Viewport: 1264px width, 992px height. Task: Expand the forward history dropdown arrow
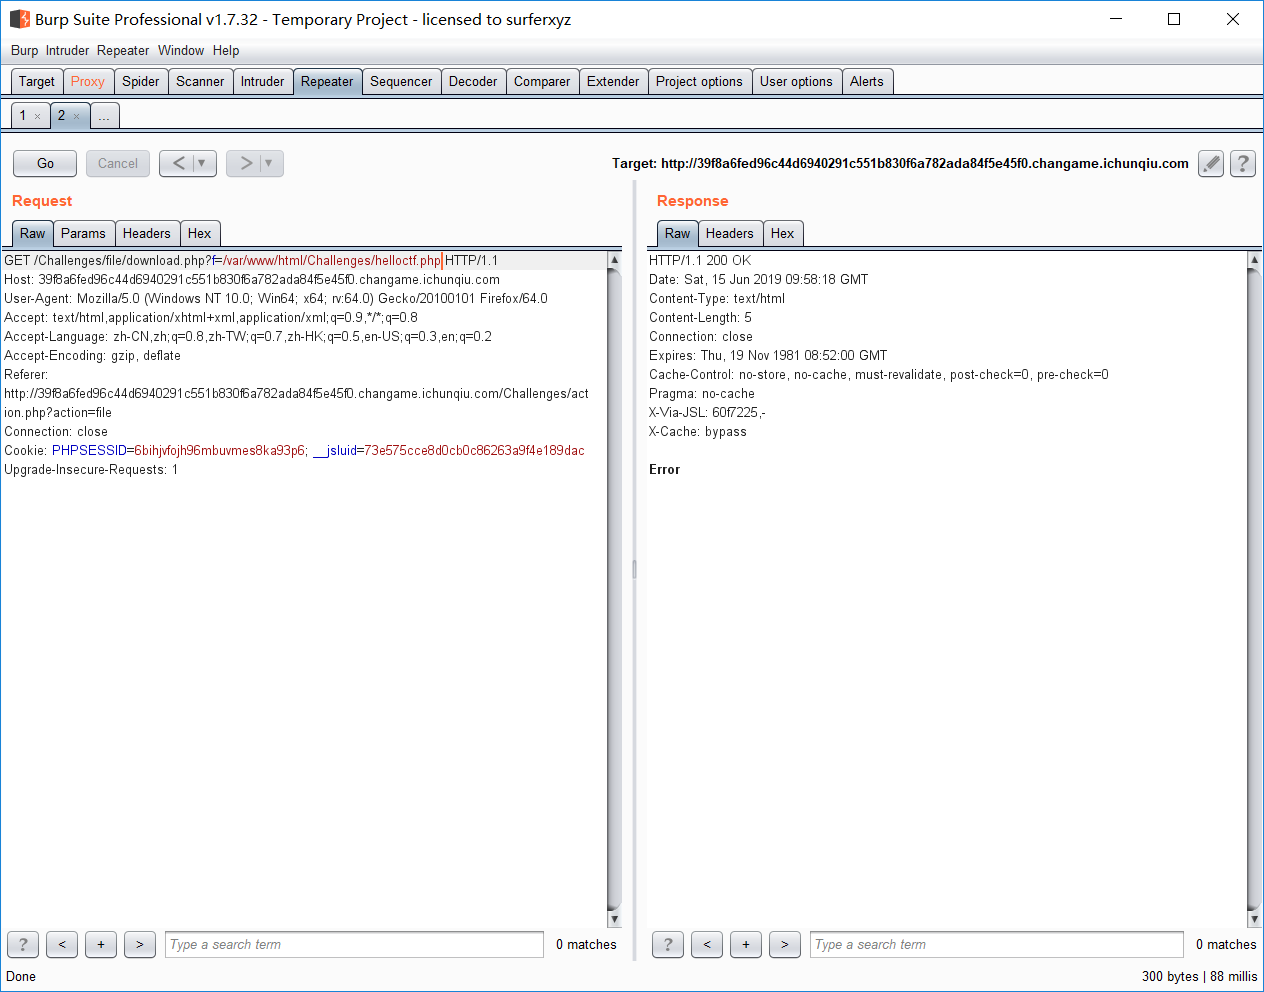tap(269, 163)
